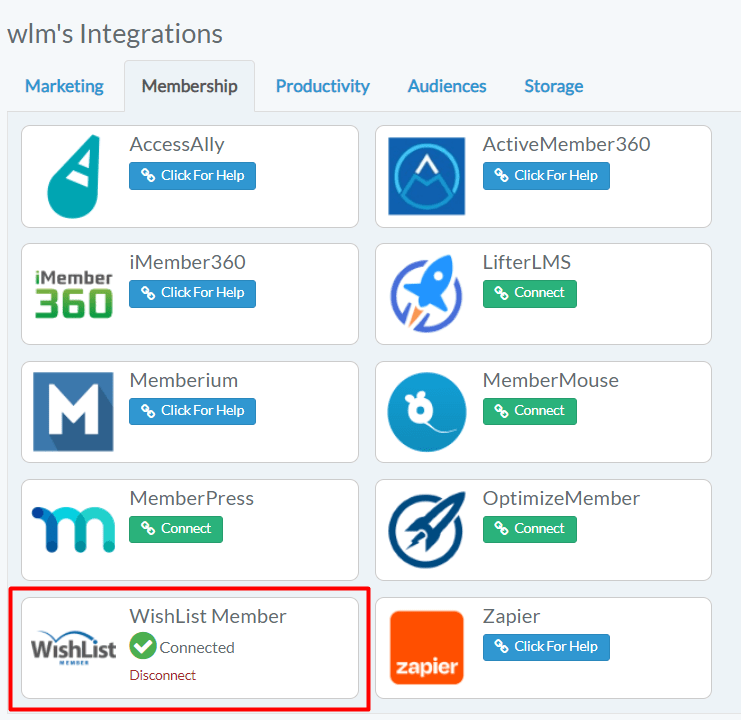Open the Storage tab
This screenshot has width=741, height=720.
(x=554, y=86)
